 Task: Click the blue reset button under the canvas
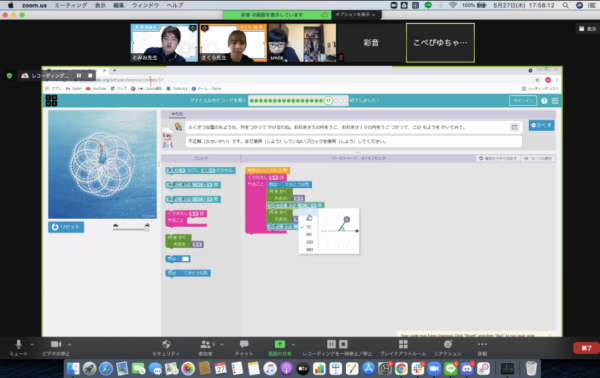click(66, 227)
